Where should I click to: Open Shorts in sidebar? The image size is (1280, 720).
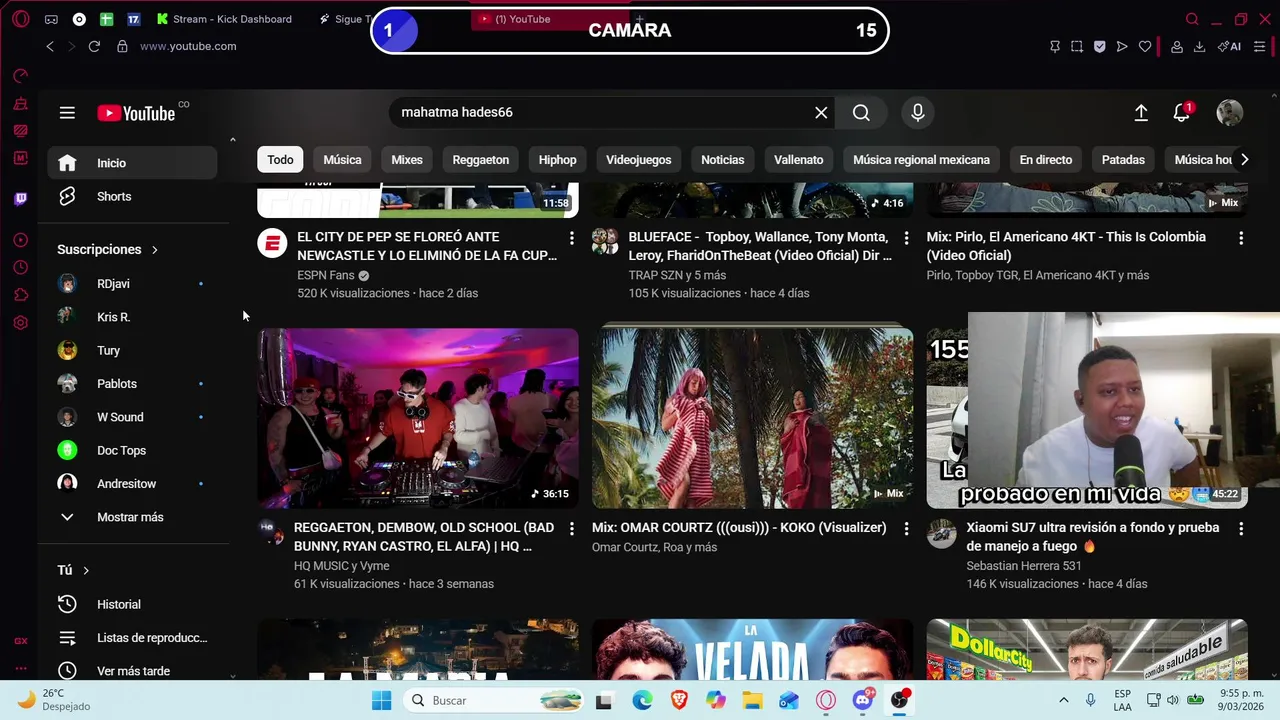tap(132, 197)
